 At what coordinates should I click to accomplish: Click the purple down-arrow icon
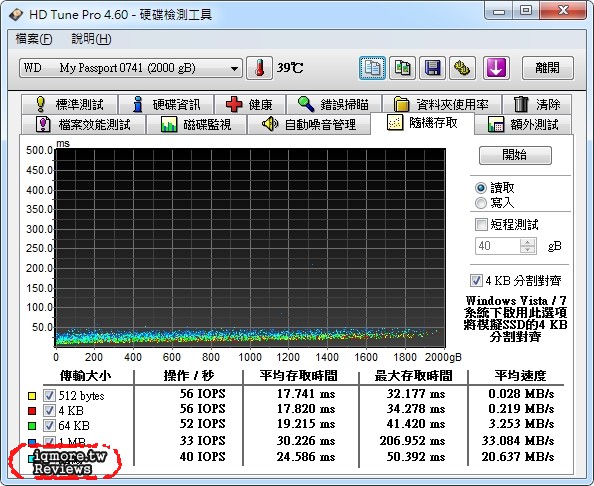coord(496,68)
